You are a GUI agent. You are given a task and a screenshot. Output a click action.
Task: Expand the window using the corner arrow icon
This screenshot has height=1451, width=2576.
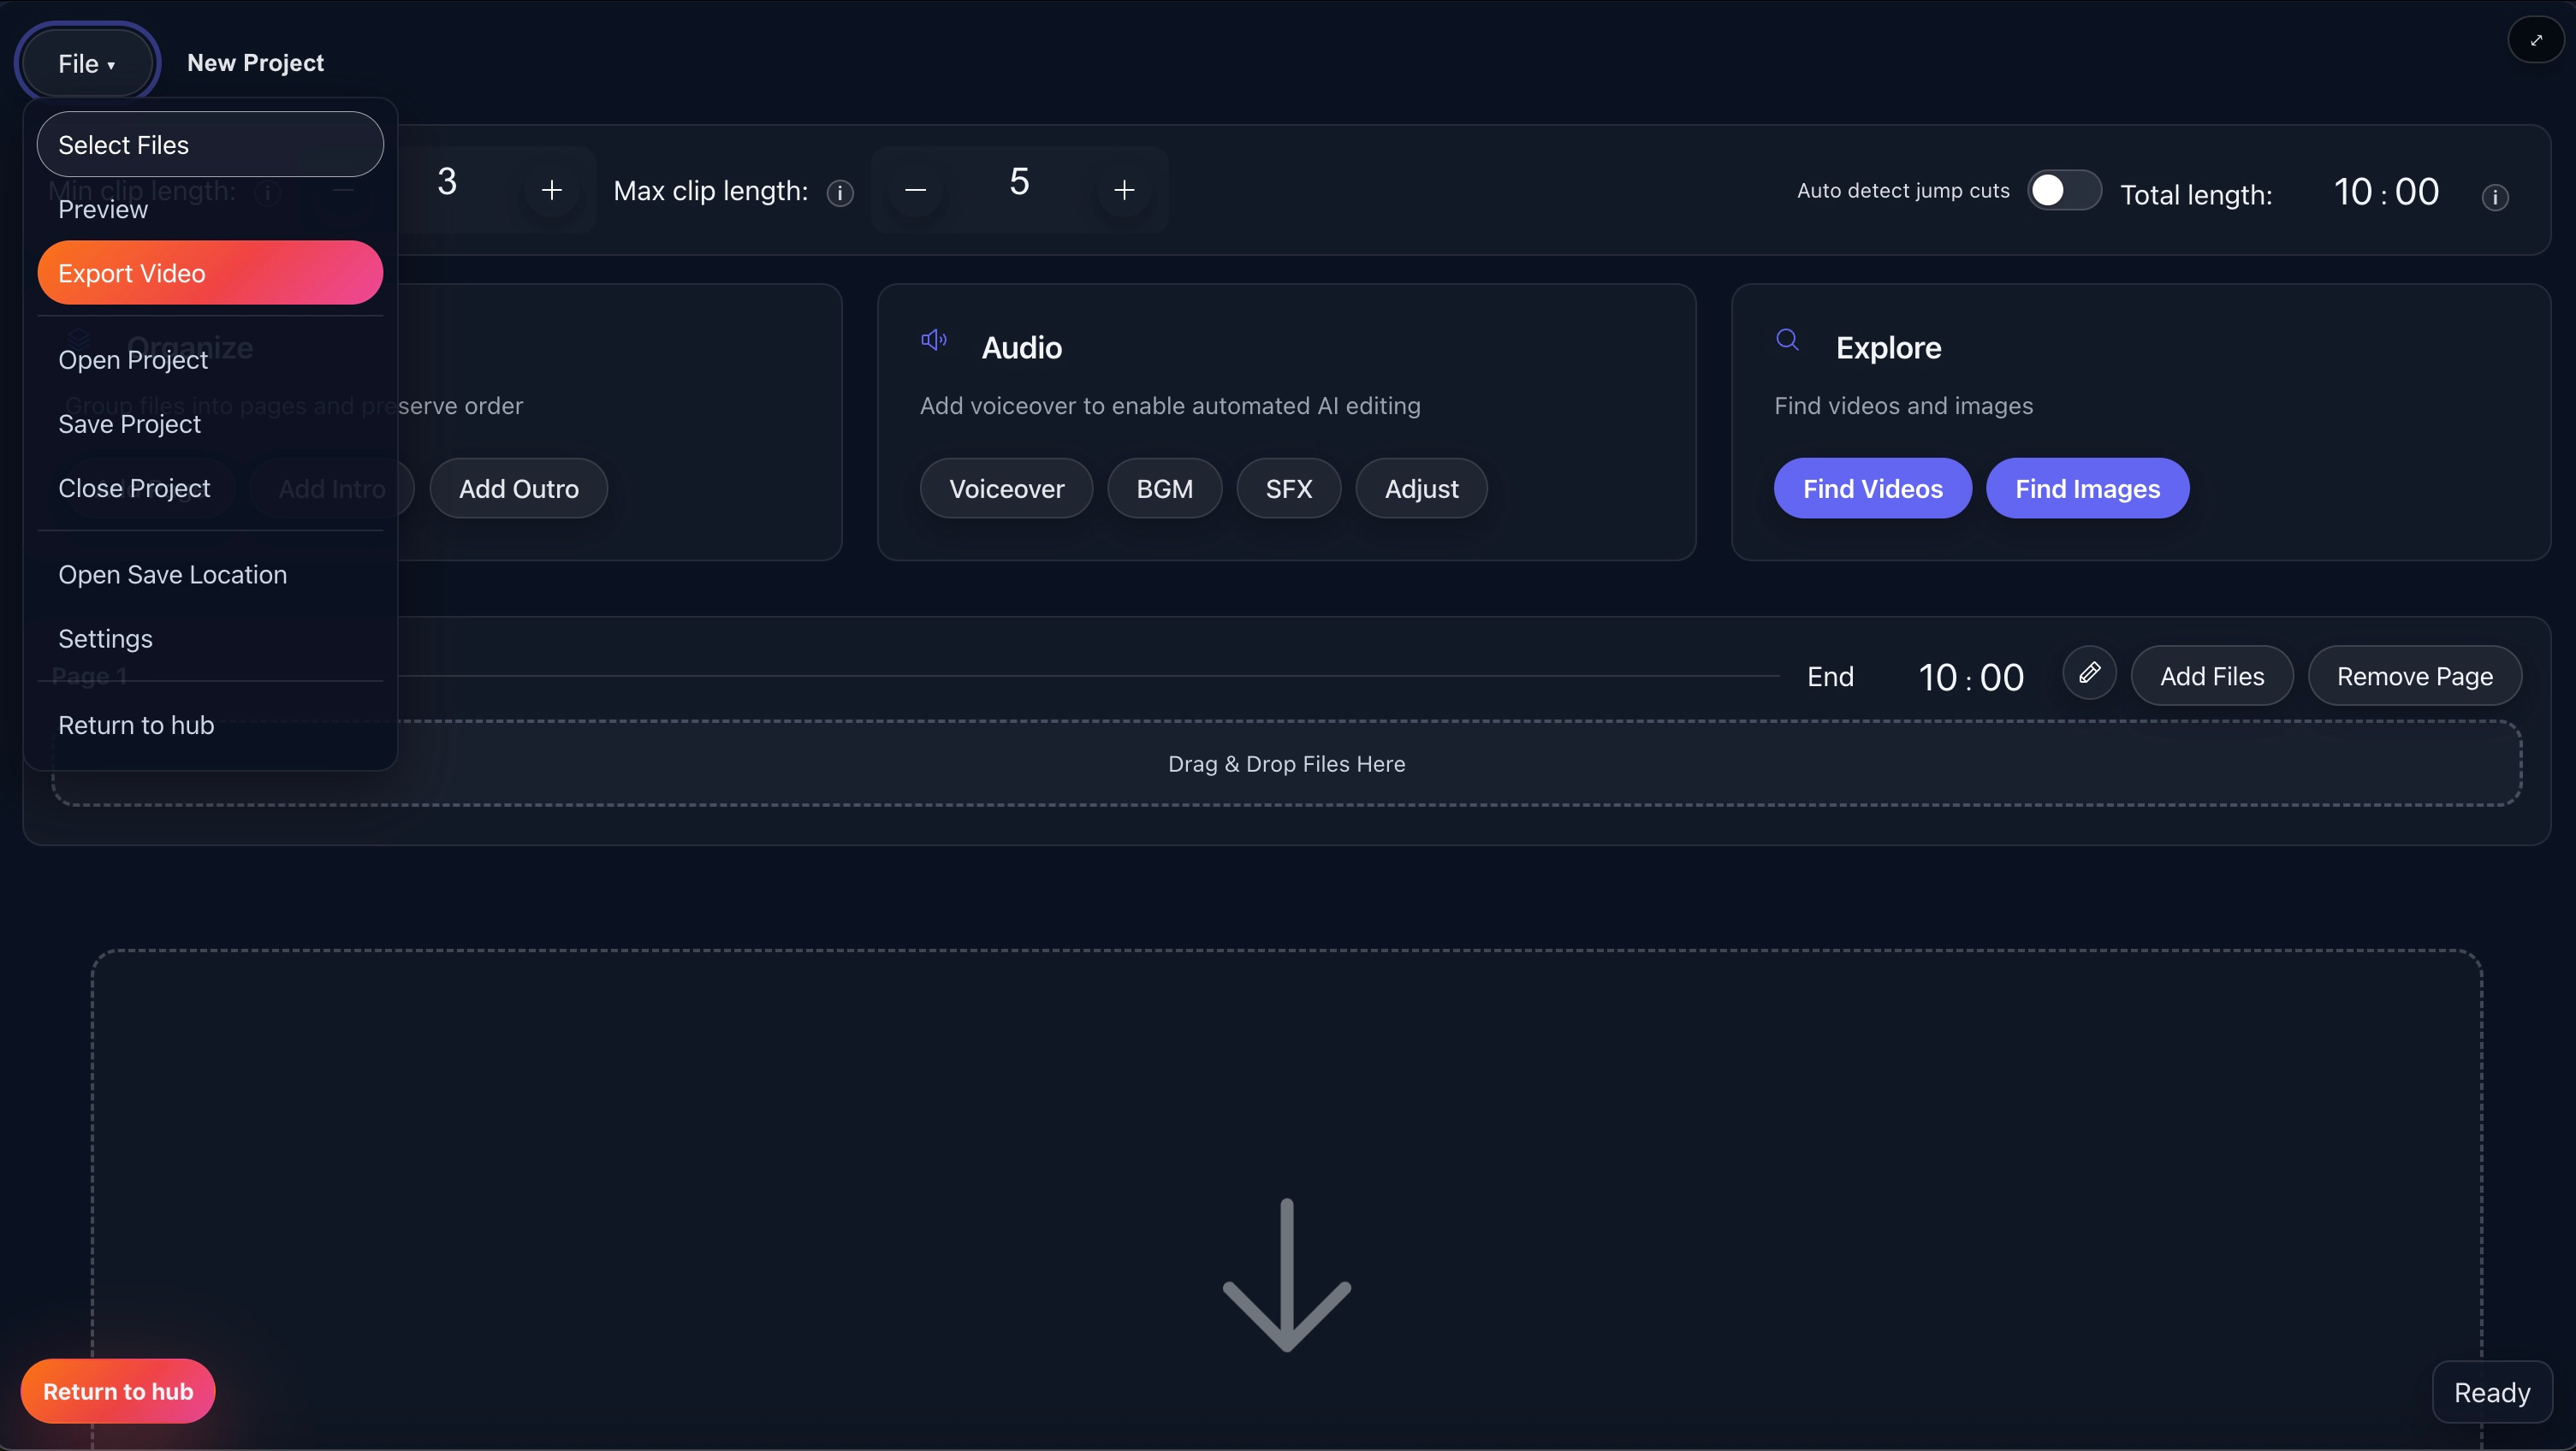tap(2536, 39)
